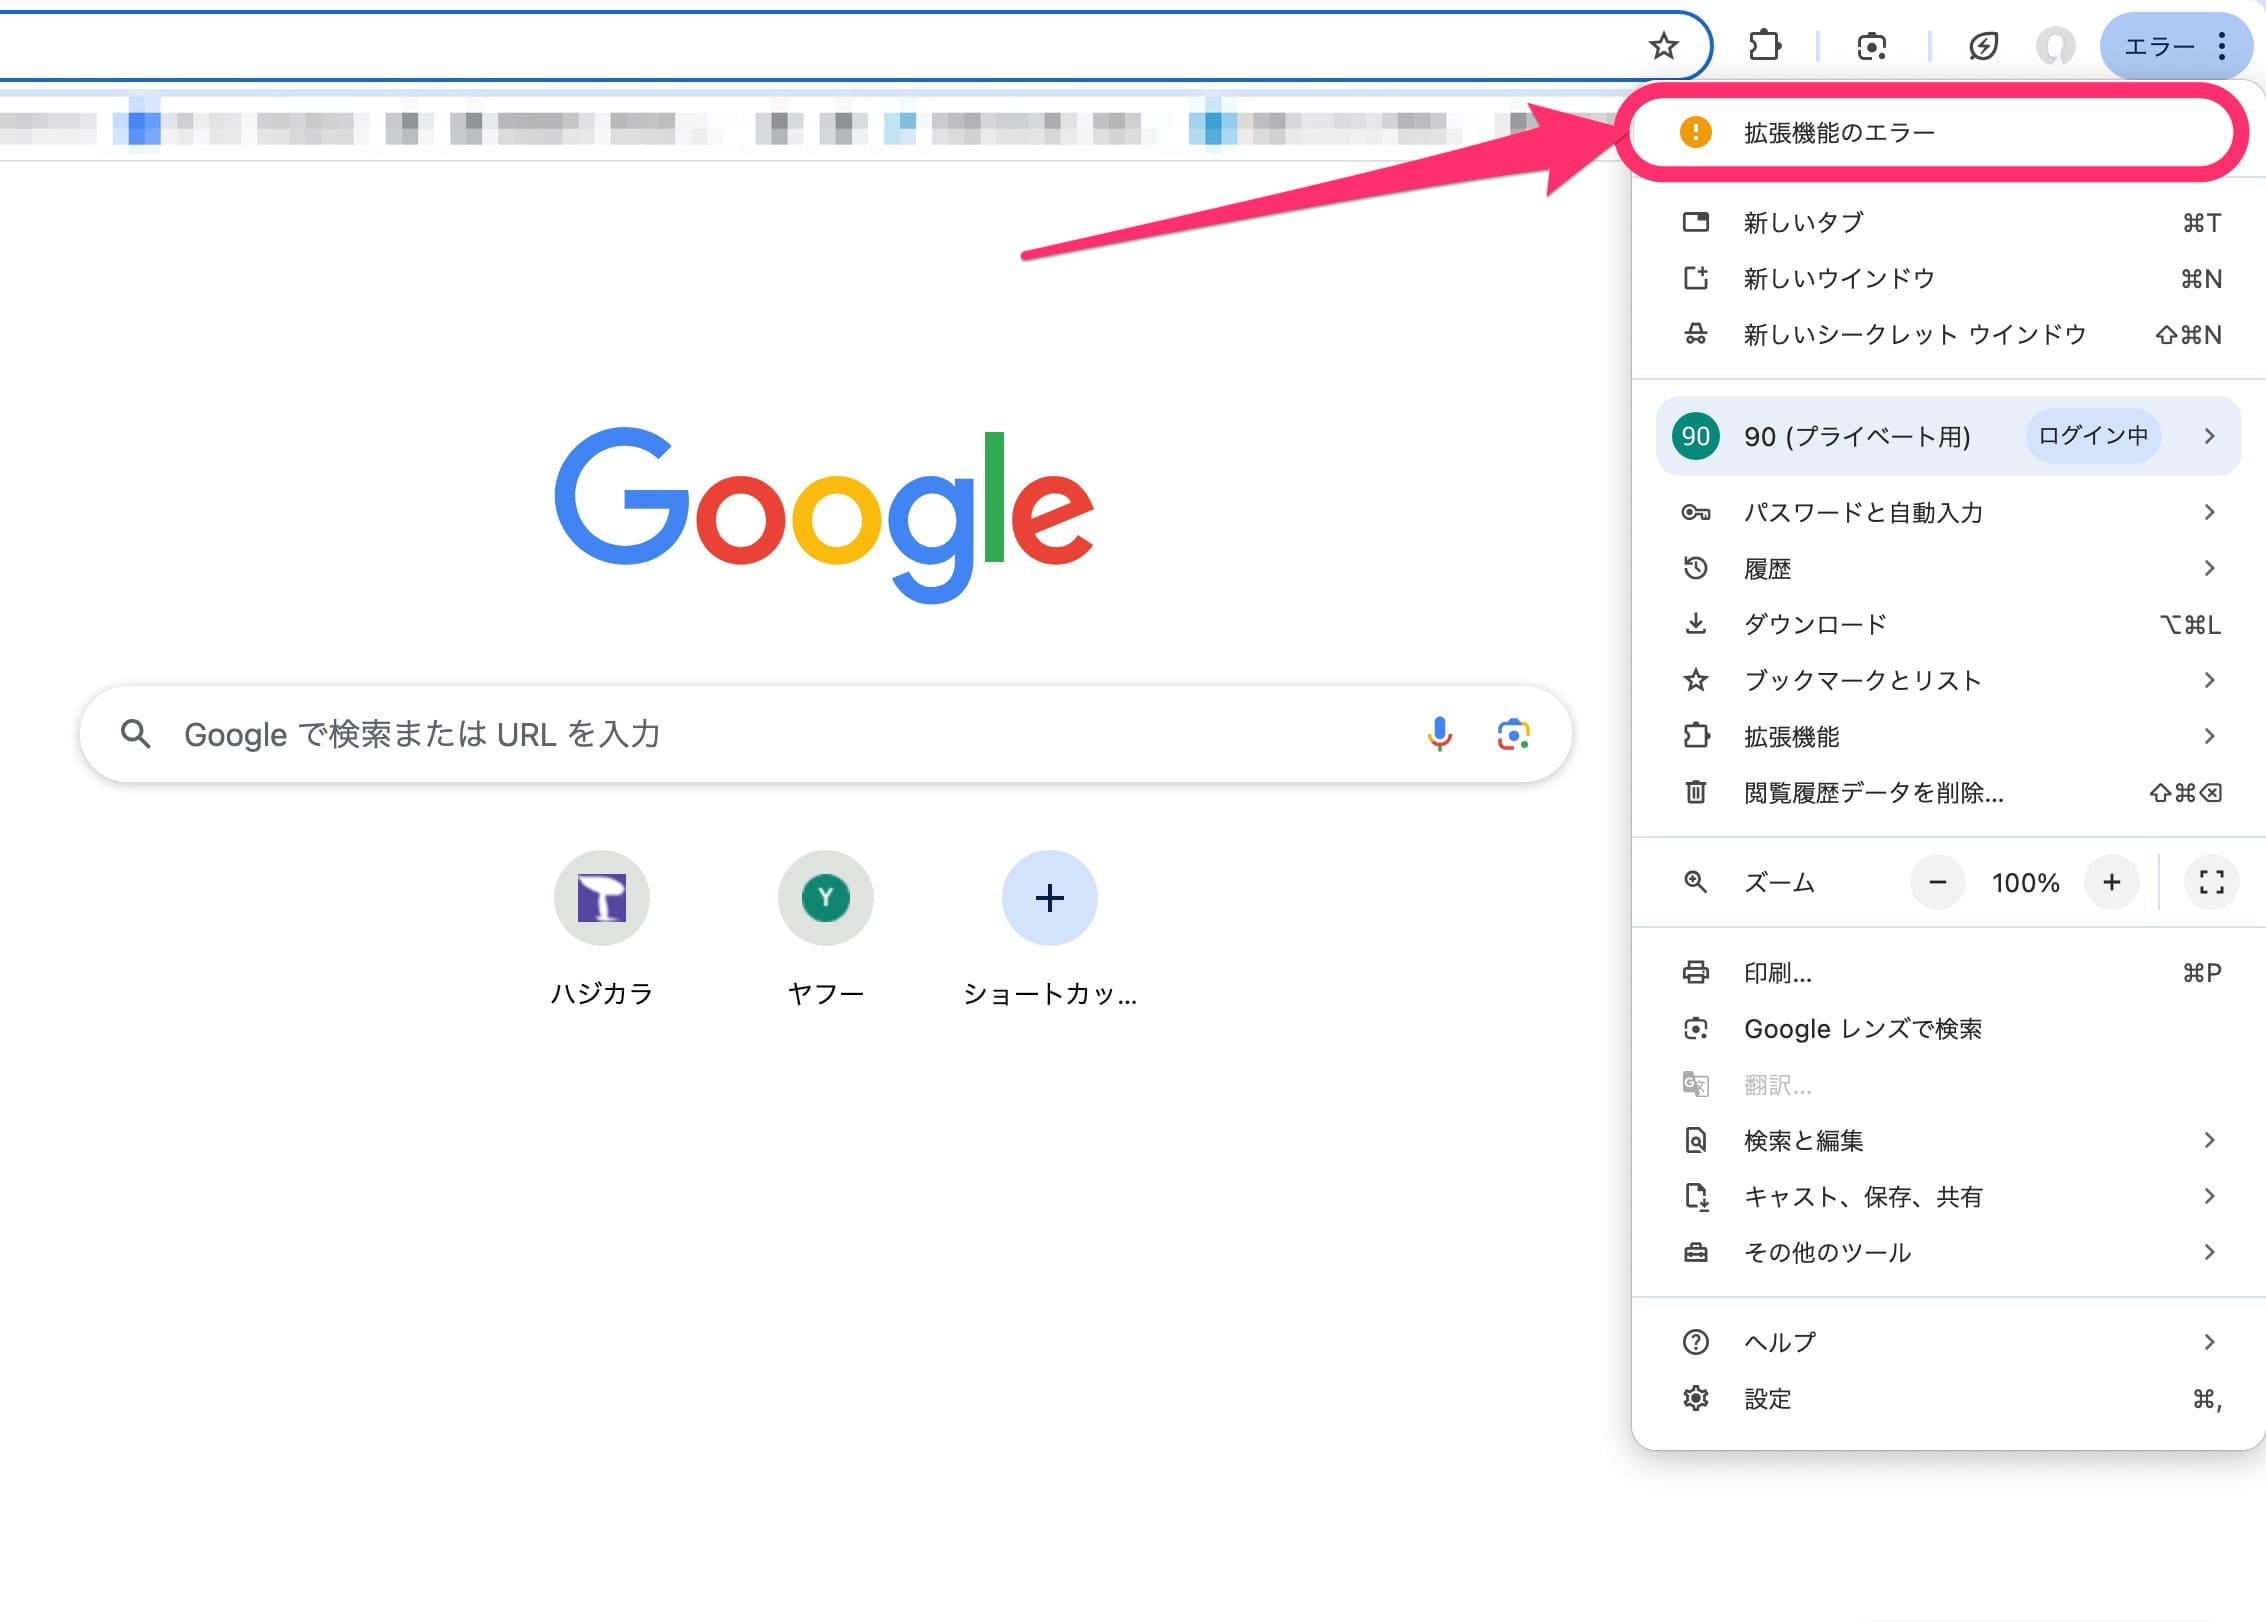2266x1622 pixels.
Task: Expand パスワードと自動入力 submenu
Action: coord(1950,512)
